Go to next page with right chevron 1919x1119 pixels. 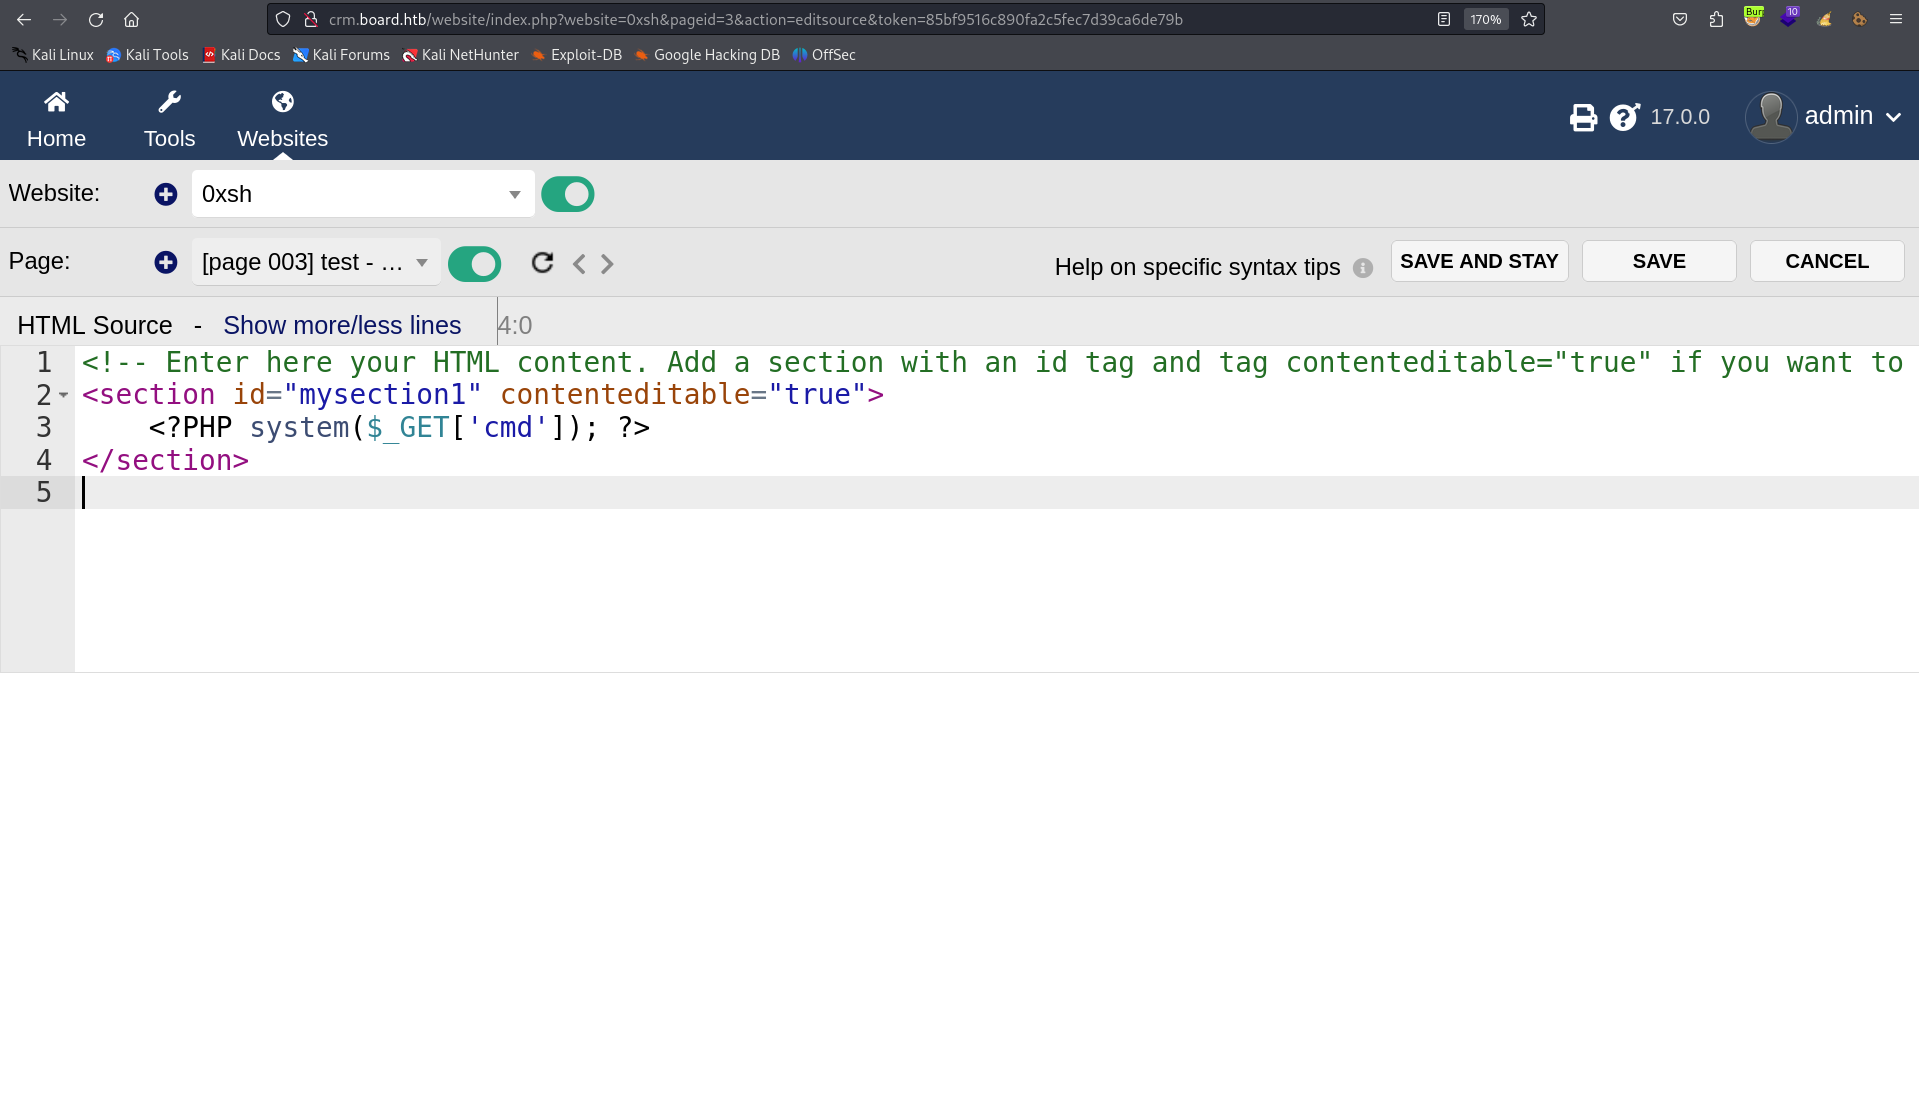[607, 263]
